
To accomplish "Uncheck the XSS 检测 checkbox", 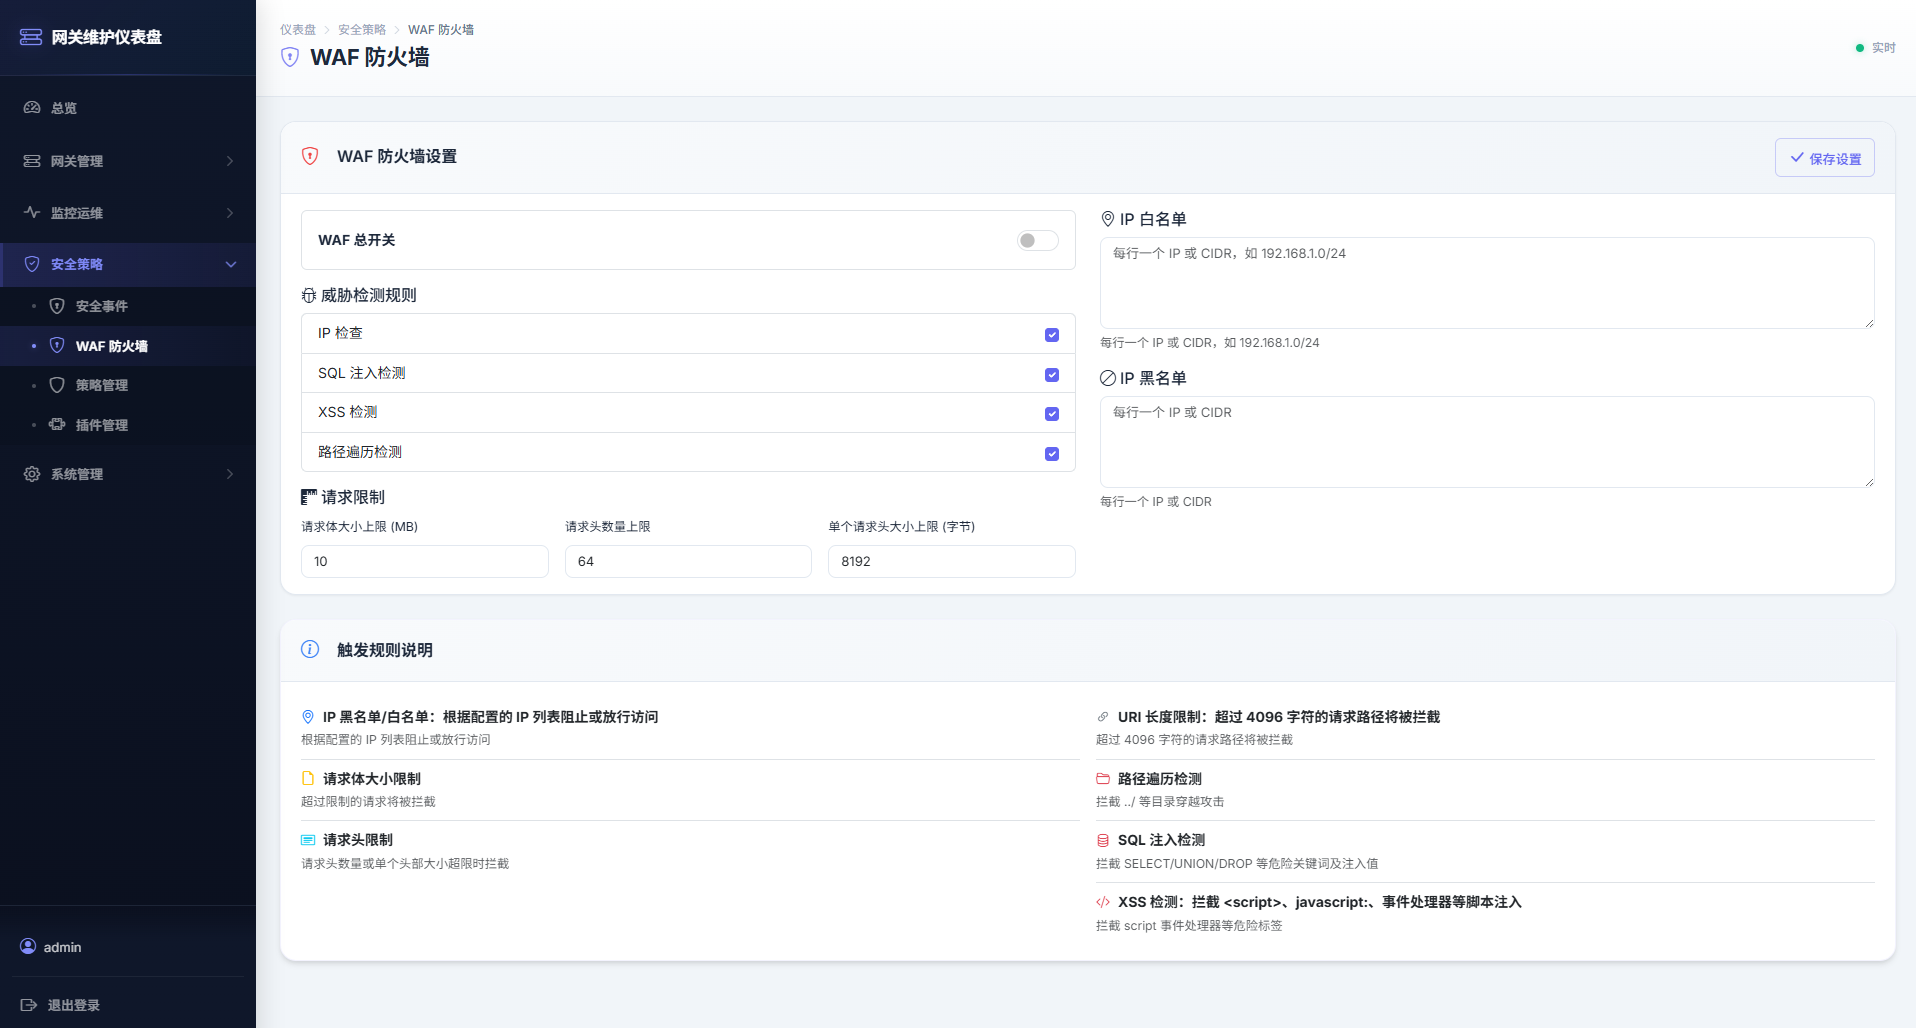I will pos(1052,414).
